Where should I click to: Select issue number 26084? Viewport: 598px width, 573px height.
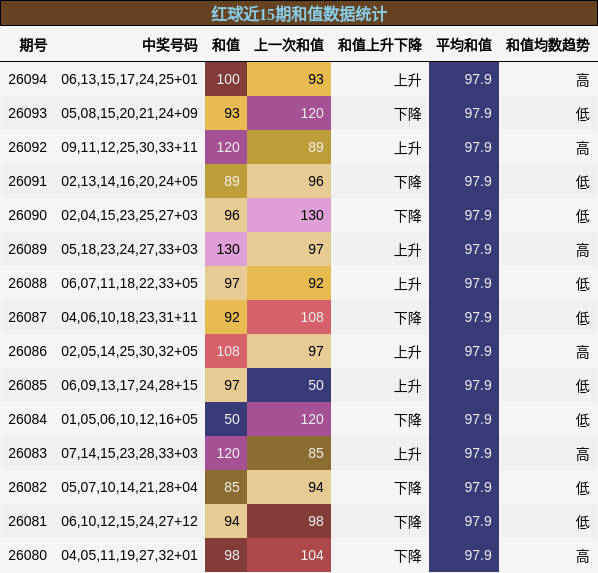tap(27, 419)
